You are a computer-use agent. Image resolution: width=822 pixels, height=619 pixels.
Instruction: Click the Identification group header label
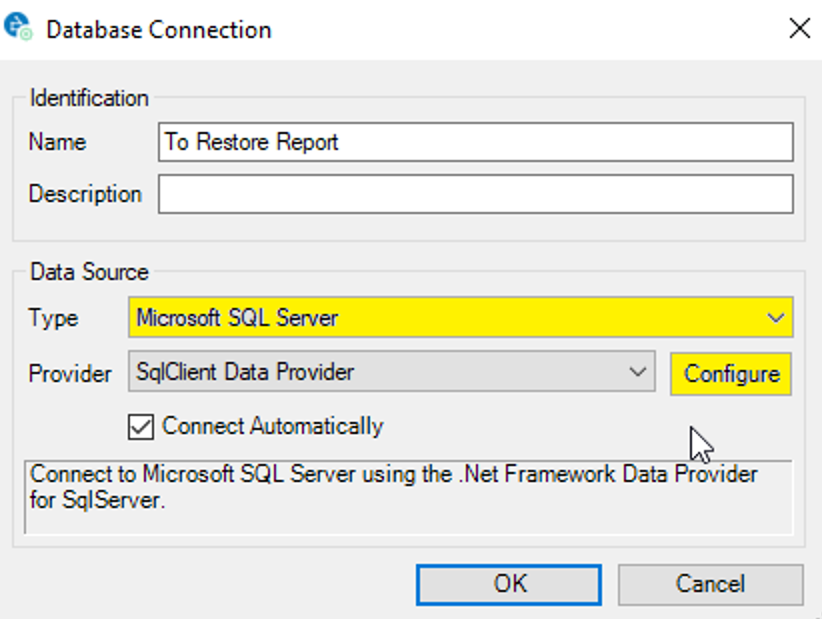[89, 98]
